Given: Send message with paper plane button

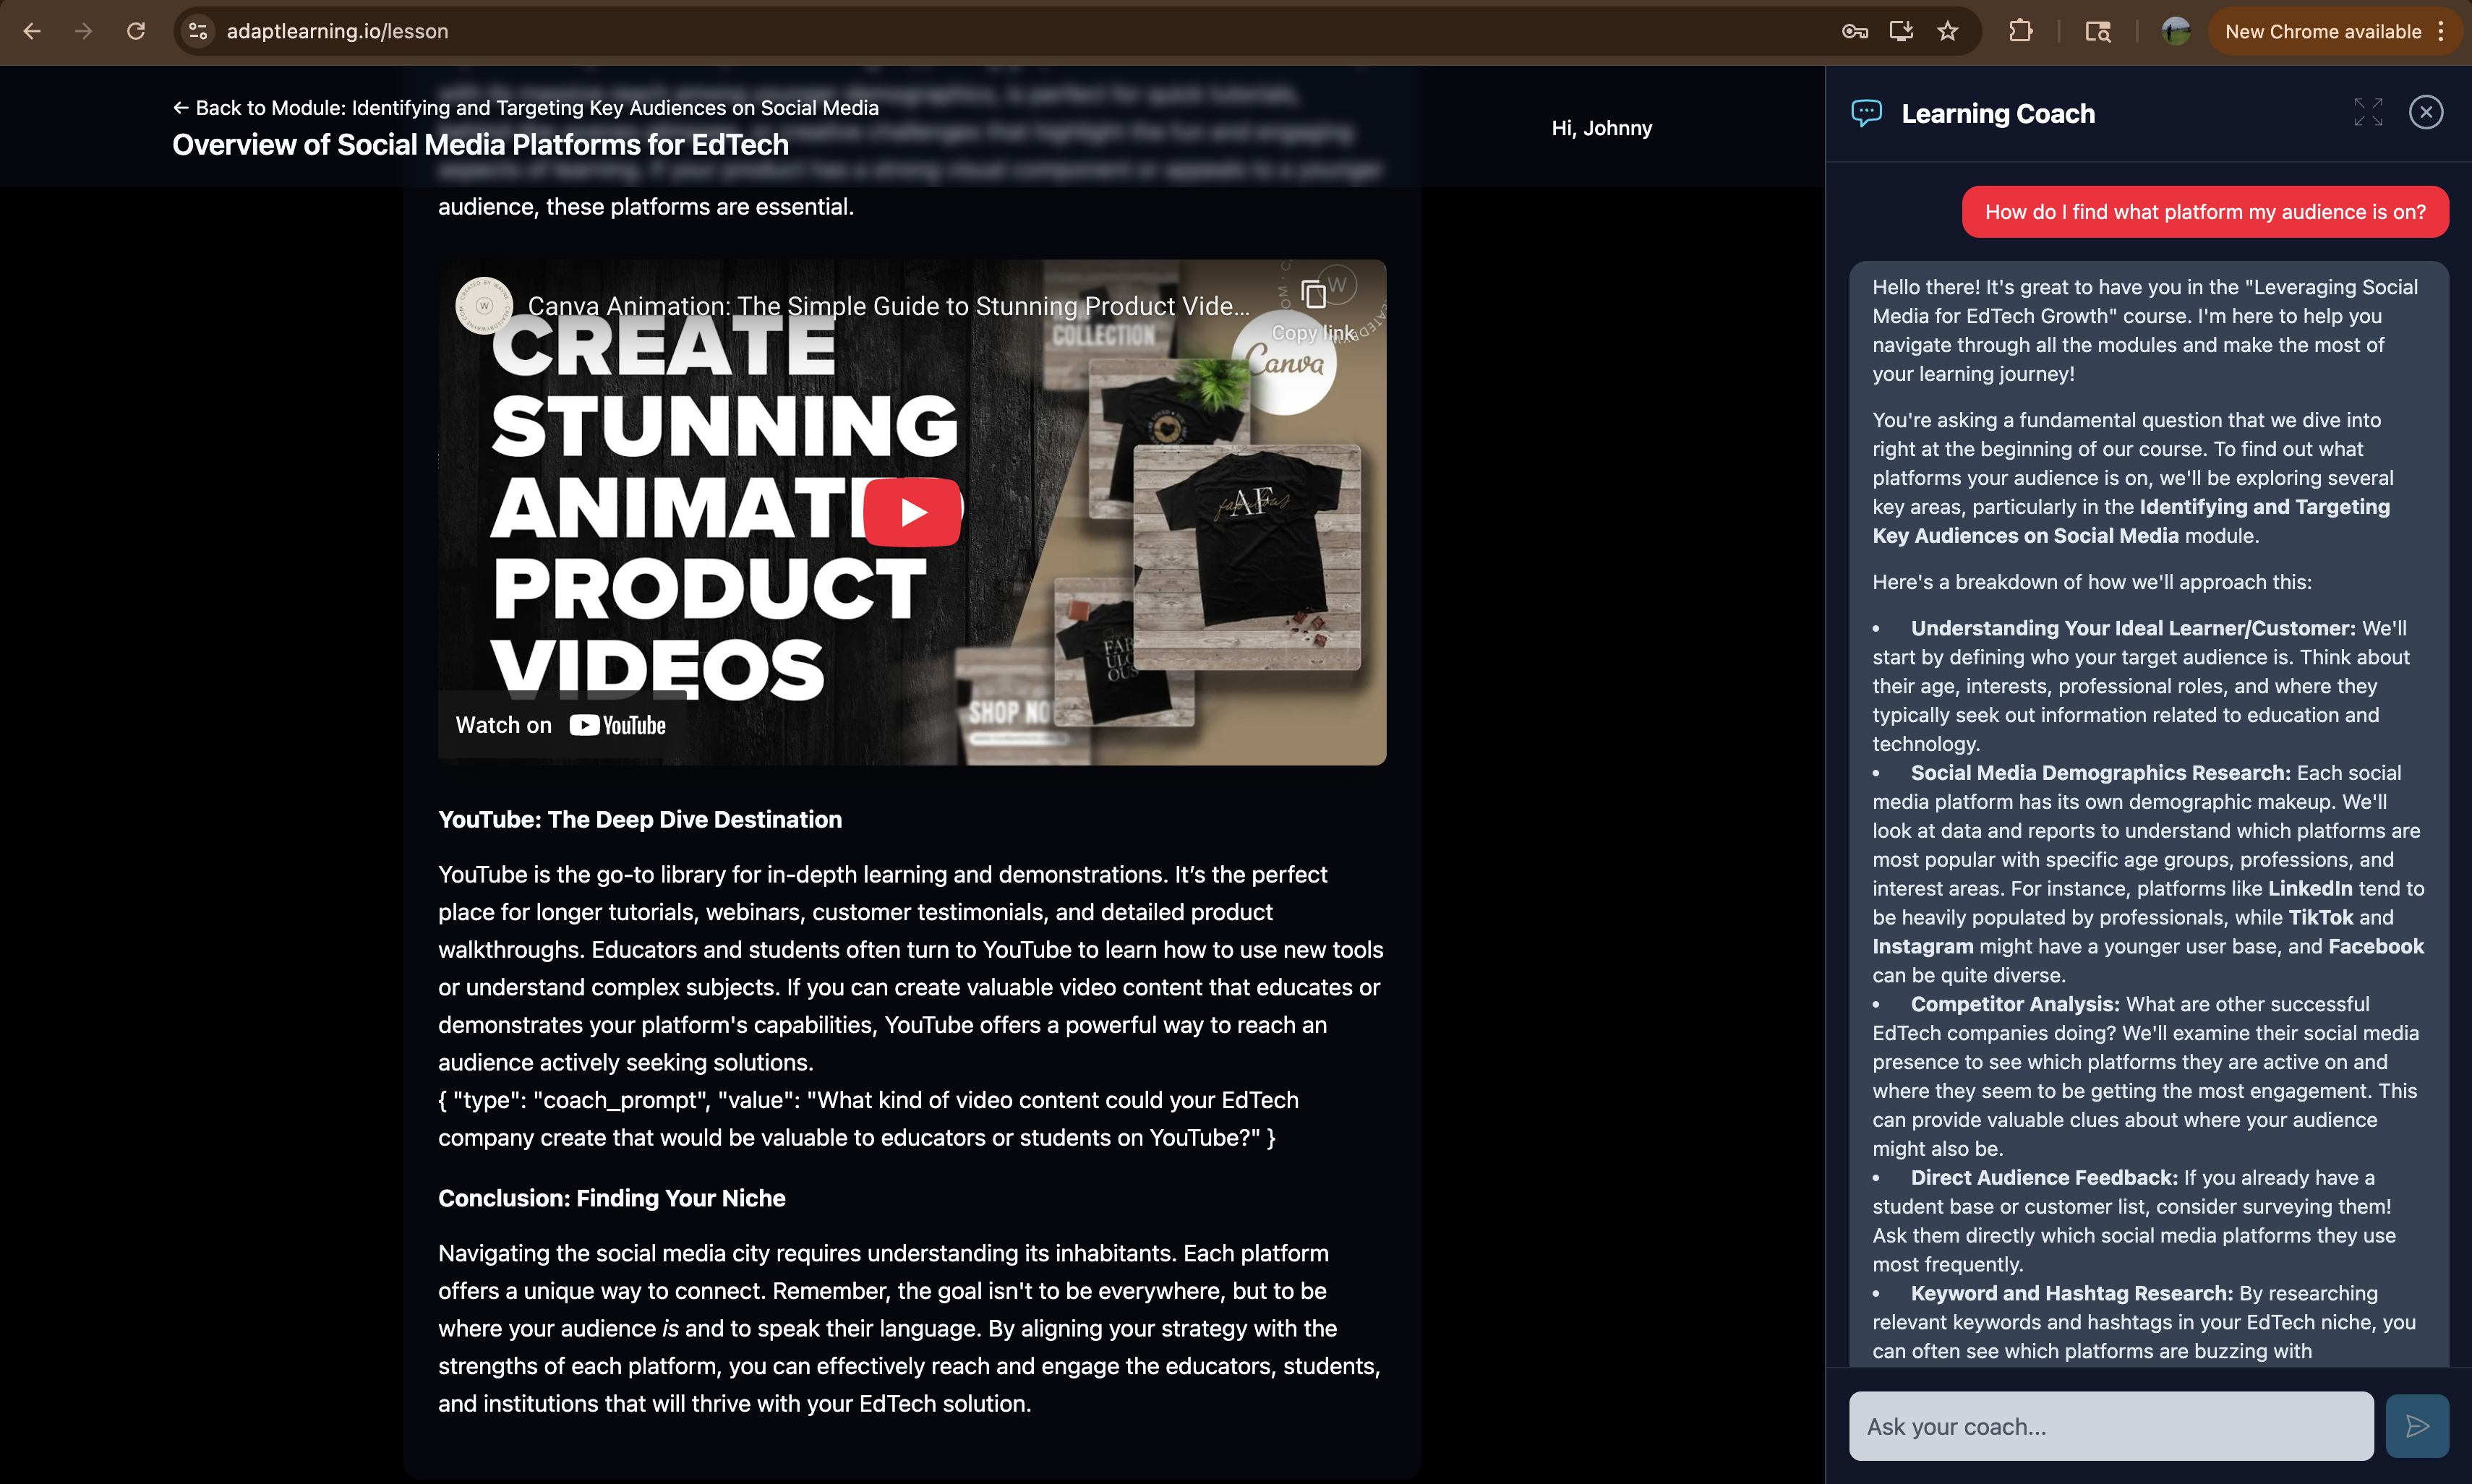Looking at the screenshot, I should pos(2416,1425).
